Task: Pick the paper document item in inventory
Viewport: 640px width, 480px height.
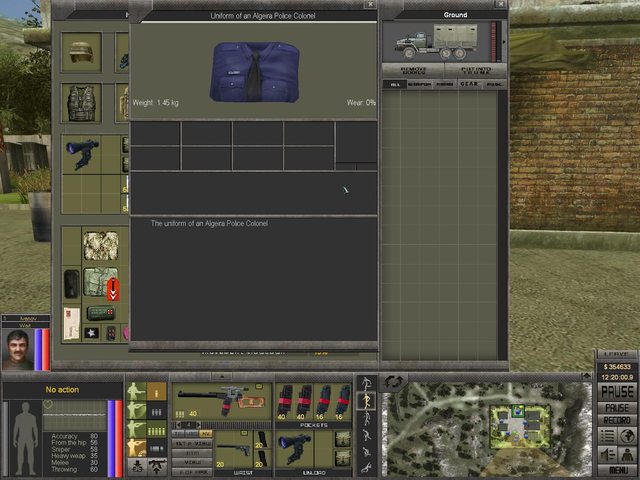Action: (x=71, y=323)
